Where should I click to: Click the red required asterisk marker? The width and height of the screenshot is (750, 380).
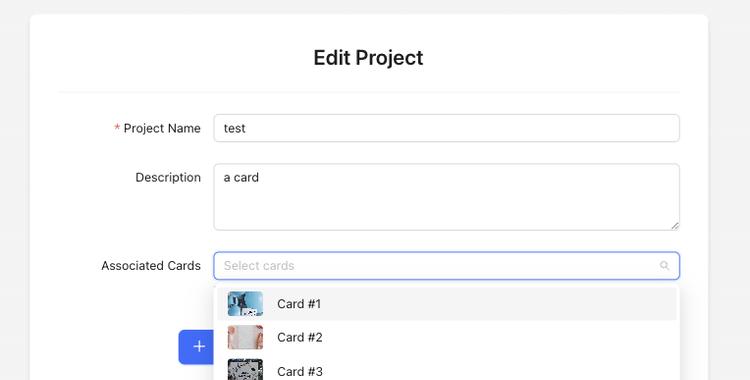pos(117,128)
